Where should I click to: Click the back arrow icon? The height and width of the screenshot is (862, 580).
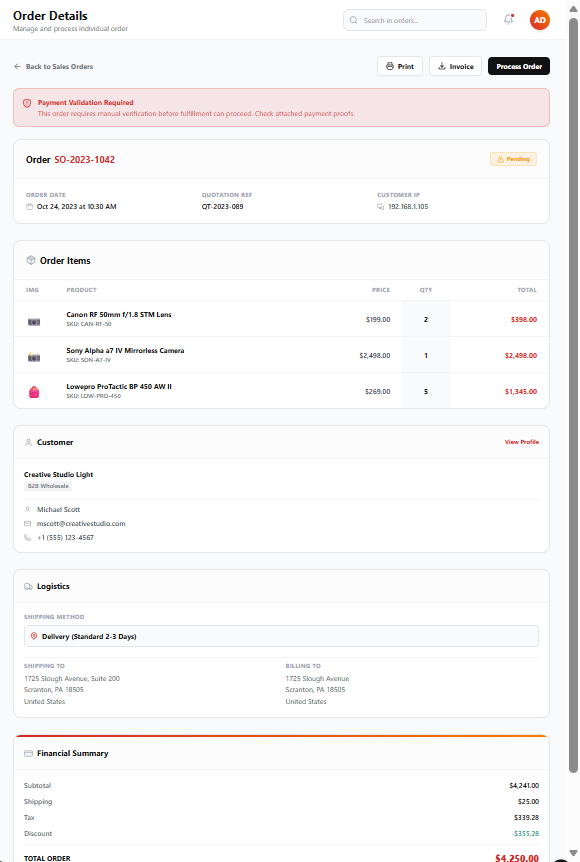pyautogui.click(x=18, y=67)
